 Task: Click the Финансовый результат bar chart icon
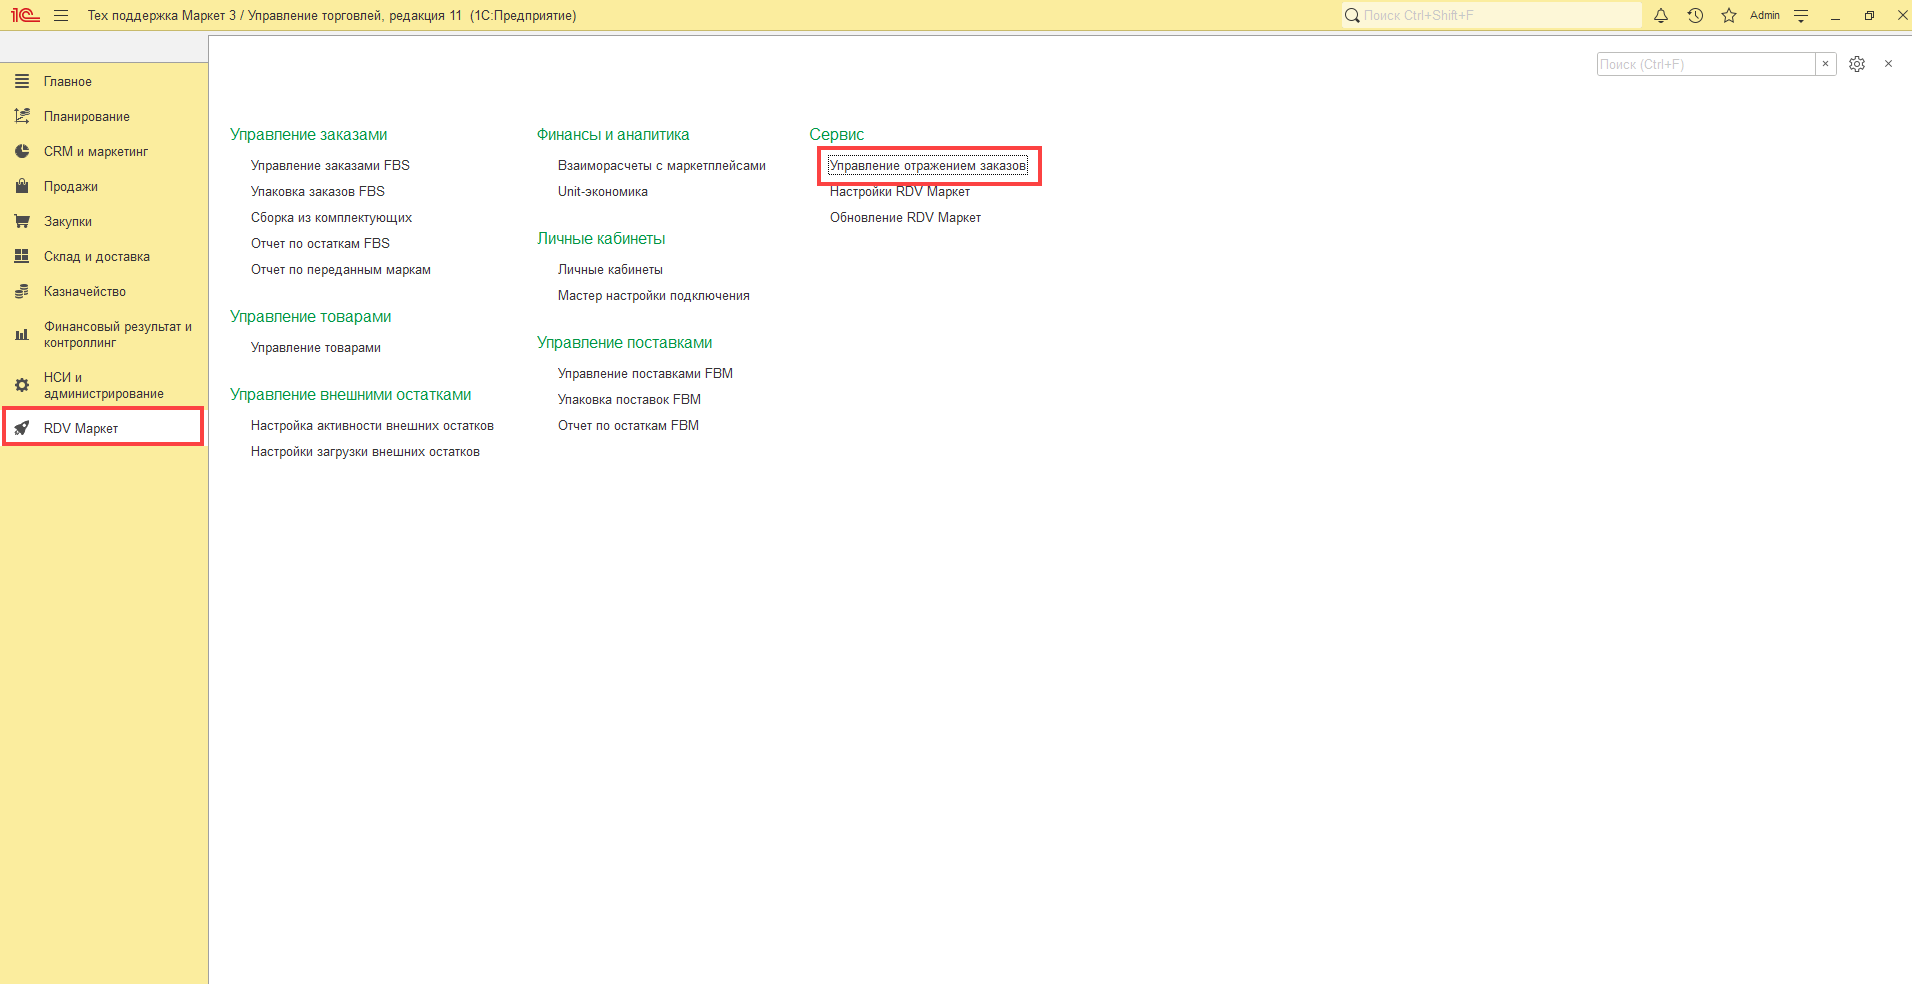(22, 335)
